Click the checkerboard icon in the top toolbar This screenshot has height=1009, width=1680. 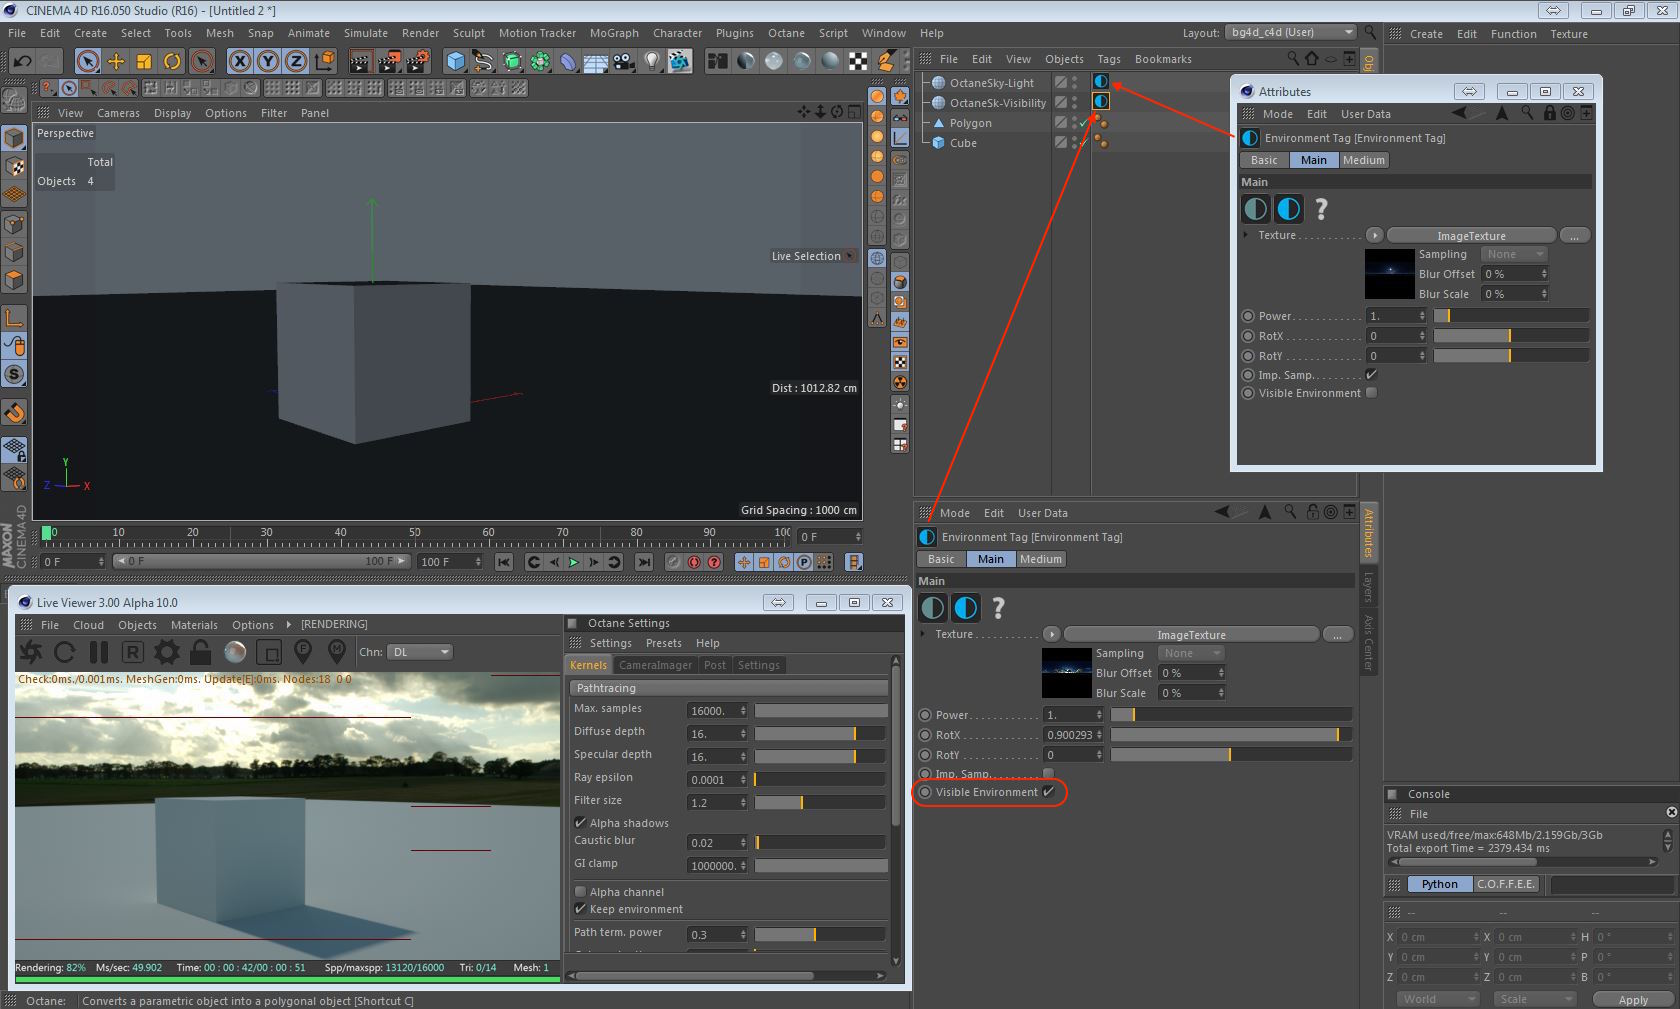pyautogui.click(x=858, y=61)
